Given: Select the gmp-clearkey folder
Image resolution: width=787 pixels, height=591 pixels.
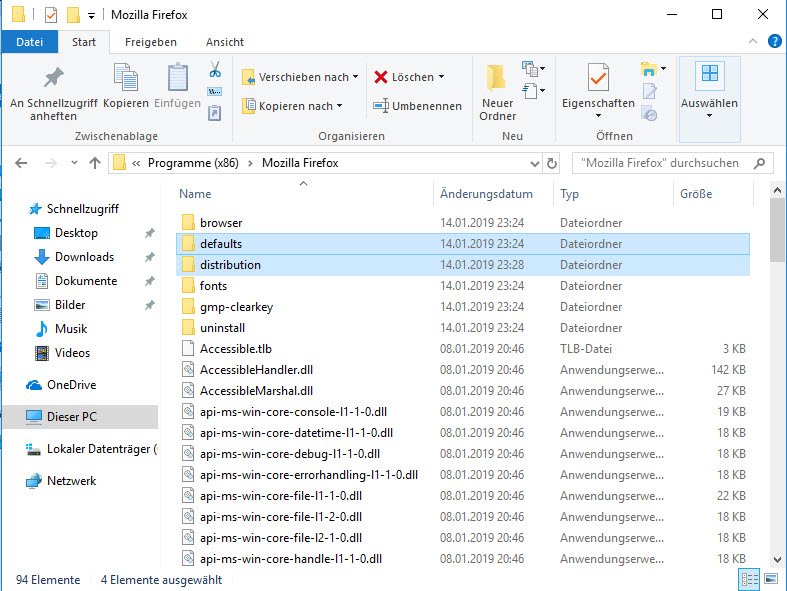Looking at the screenshot, I should click(x=463, y=307).
